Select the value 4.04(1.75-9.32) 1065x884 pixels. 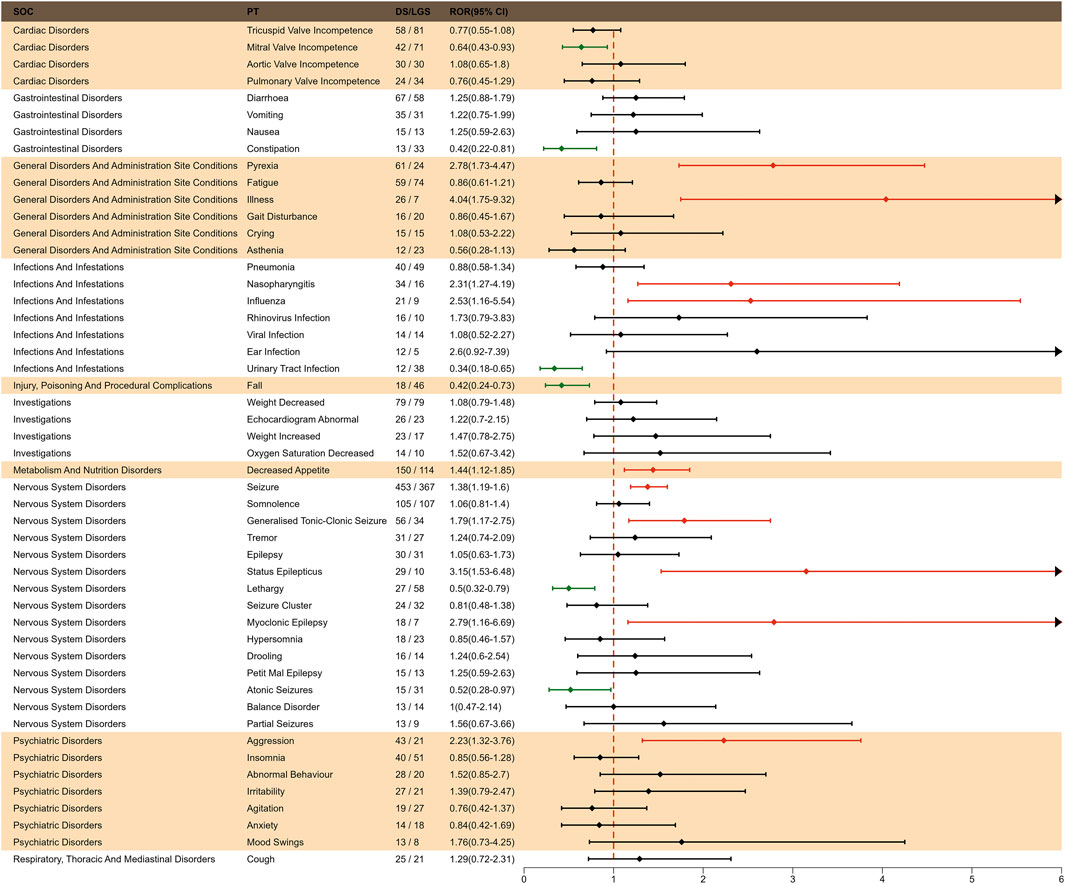point(482,200)
